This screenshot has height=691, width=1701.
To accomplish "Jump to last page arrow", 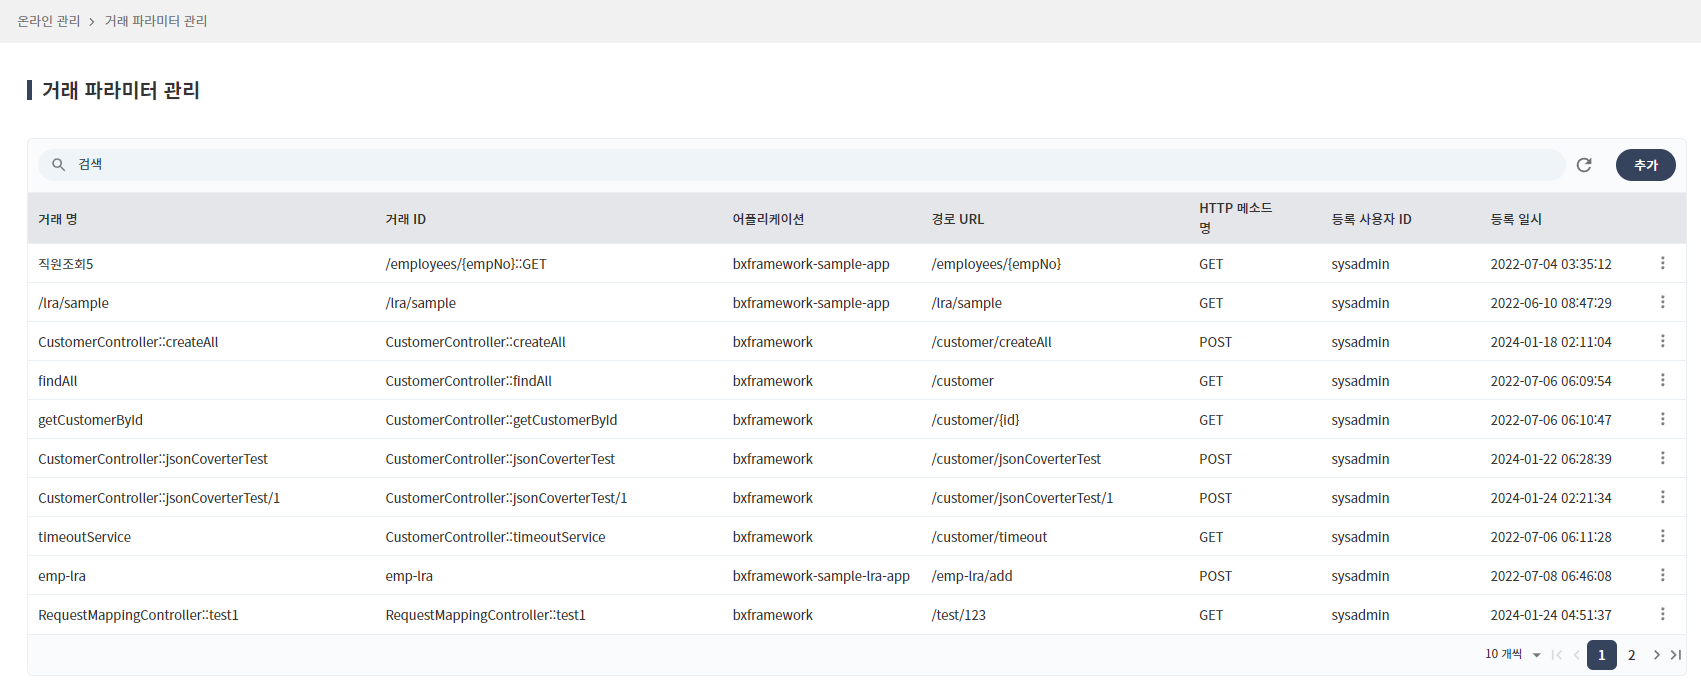I will tap(1676, 655).
